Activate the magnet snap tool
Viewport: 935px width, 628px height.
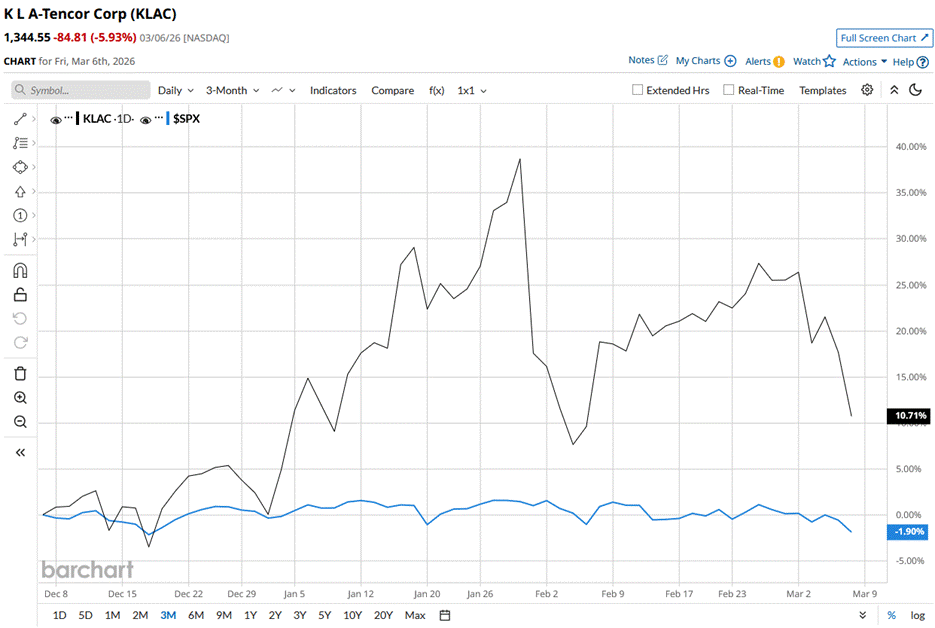coord(20,271)
